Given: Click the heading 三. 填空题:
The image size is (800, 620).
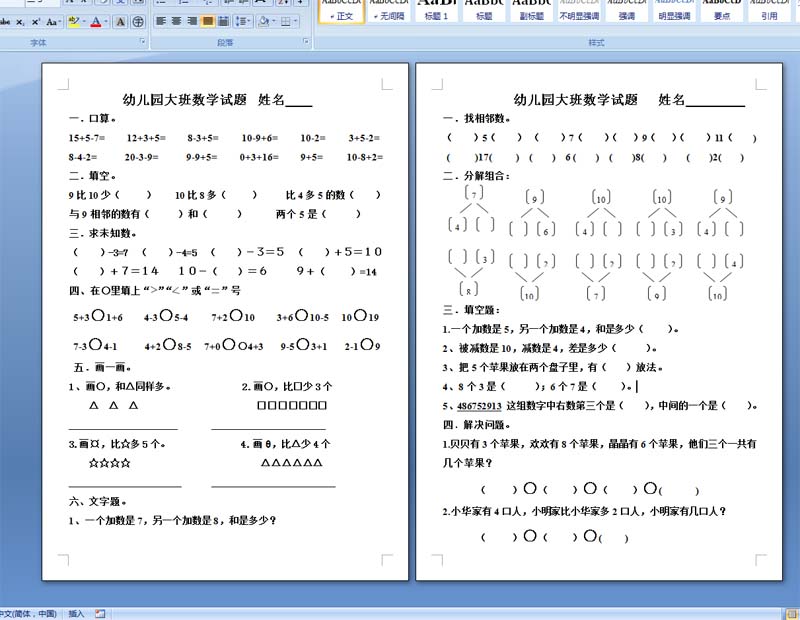Looking at the screenshot, I should coord(471,310).
